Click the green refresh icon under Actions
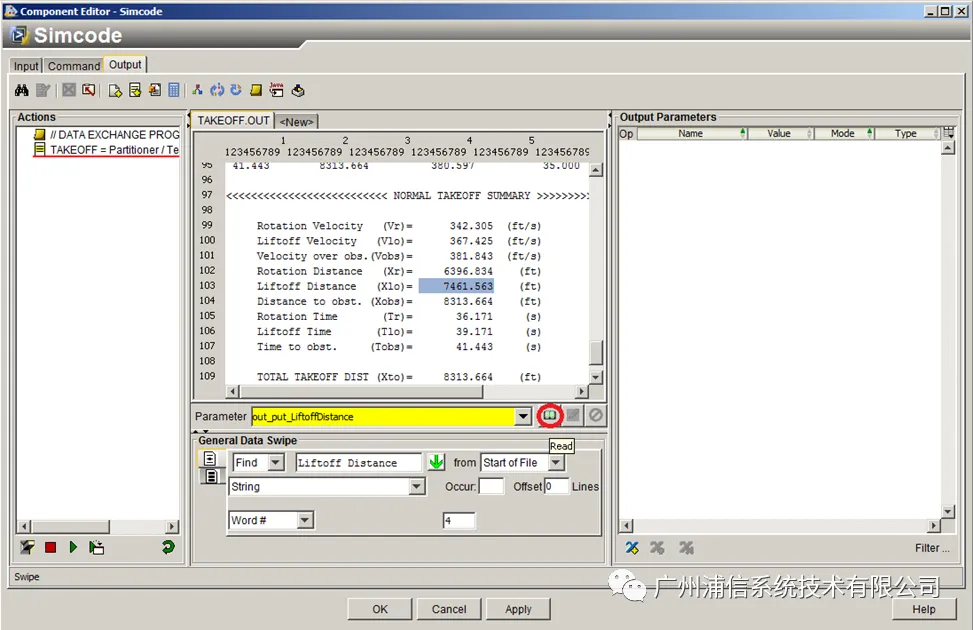The height and width of the screenshot is (630, 973). (168, 547)
